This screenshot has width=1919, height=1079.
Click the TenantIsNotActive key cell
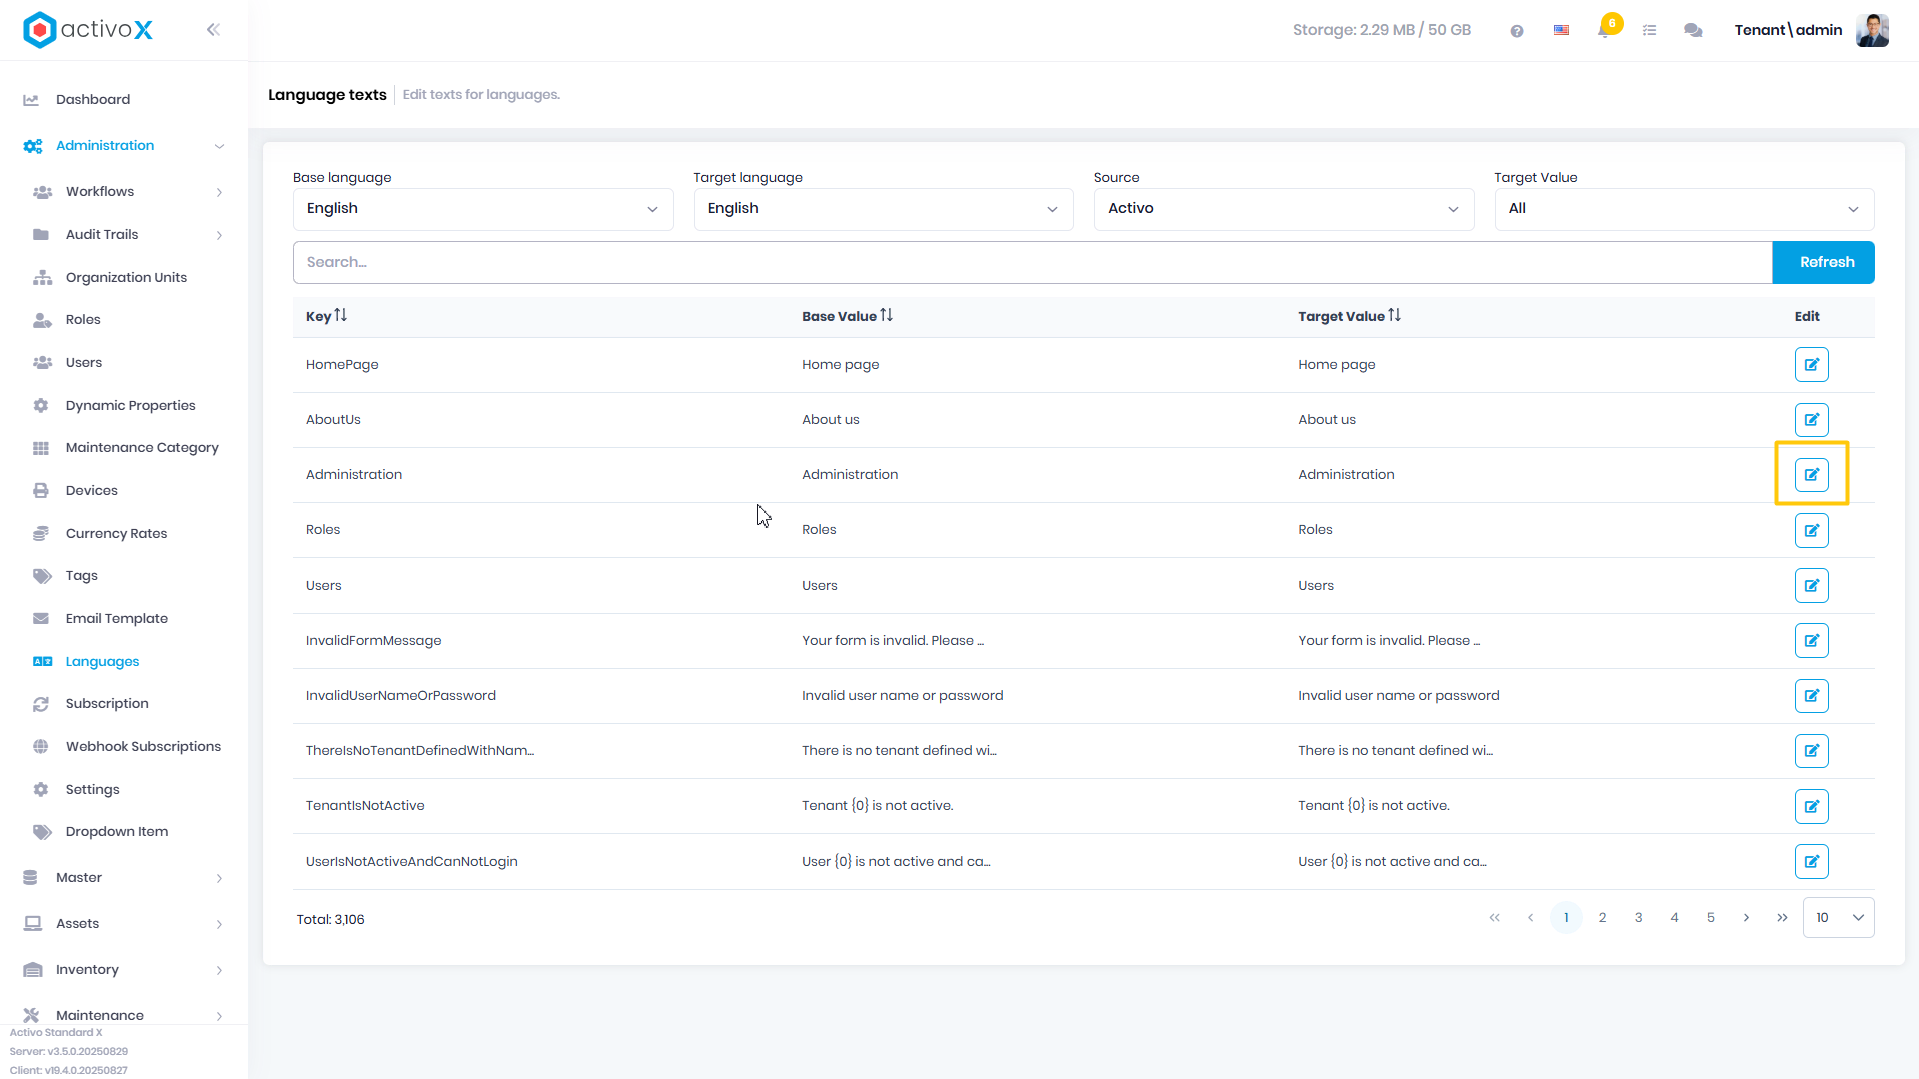365,806
